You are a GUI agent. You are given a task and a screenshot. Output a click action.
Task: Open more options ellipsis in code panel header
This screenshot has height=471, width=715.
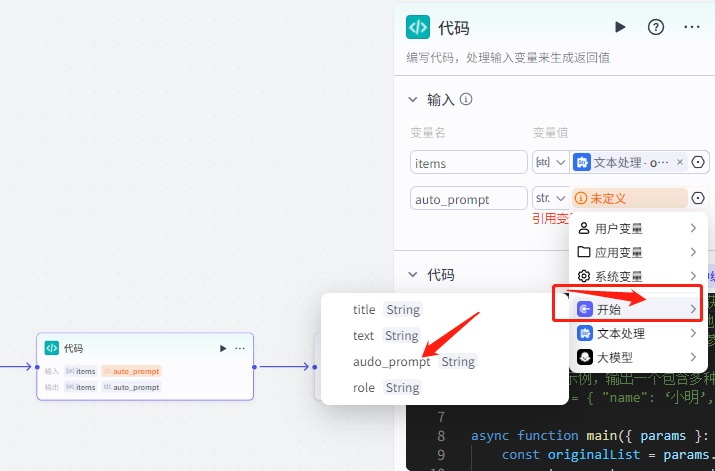(x=692, y=27)
